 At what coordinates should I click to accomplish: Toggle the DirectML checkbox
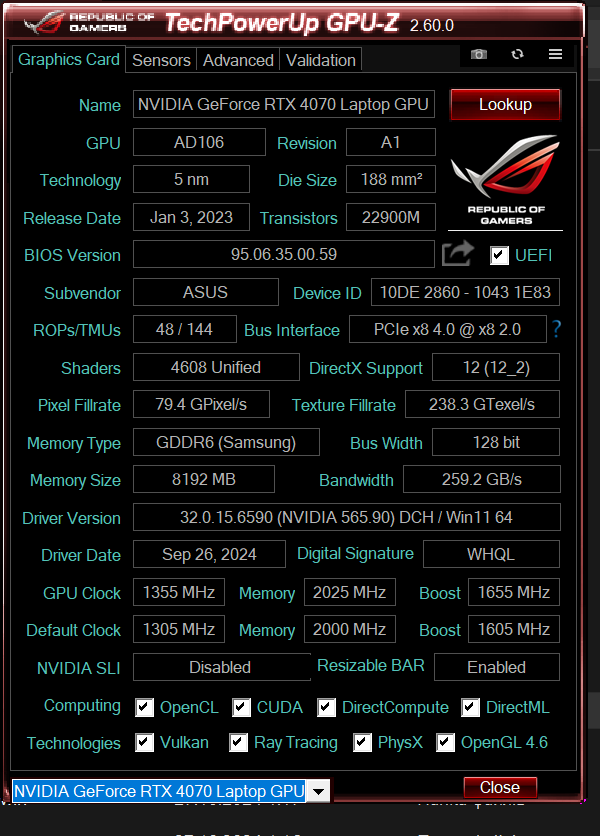(x=470, y=707)
